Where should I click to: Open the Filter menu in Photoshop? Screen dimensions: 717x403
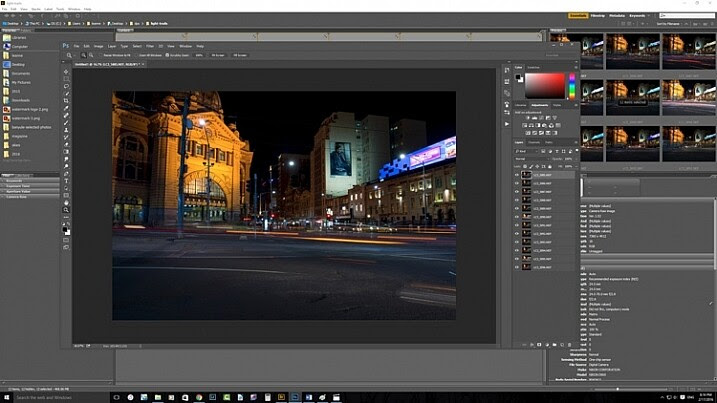(150, 46)
